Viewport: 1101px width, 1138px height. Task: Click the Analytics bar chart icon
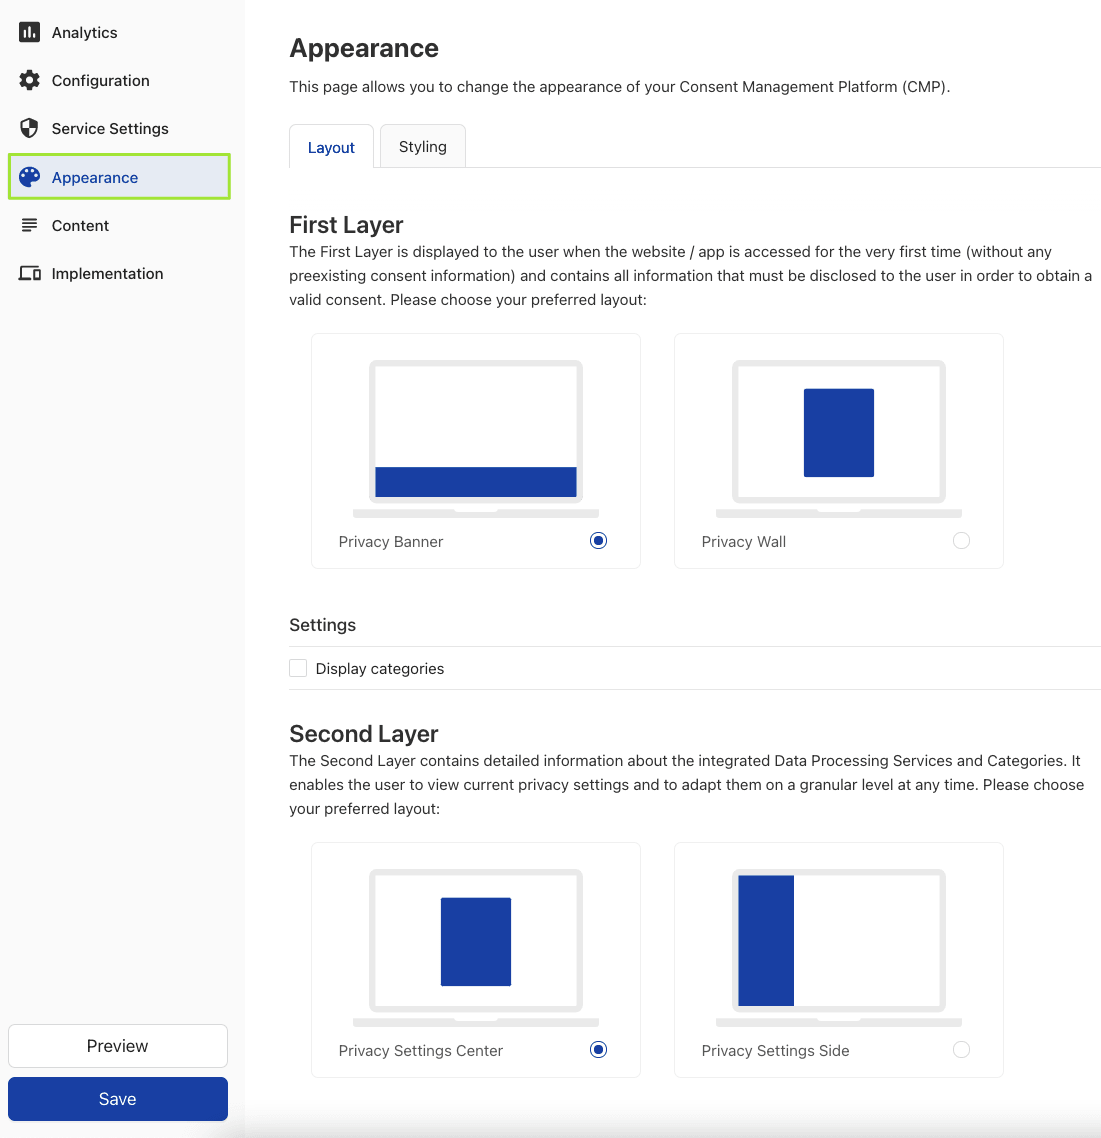pyautogui.click(x=30, y=33)
